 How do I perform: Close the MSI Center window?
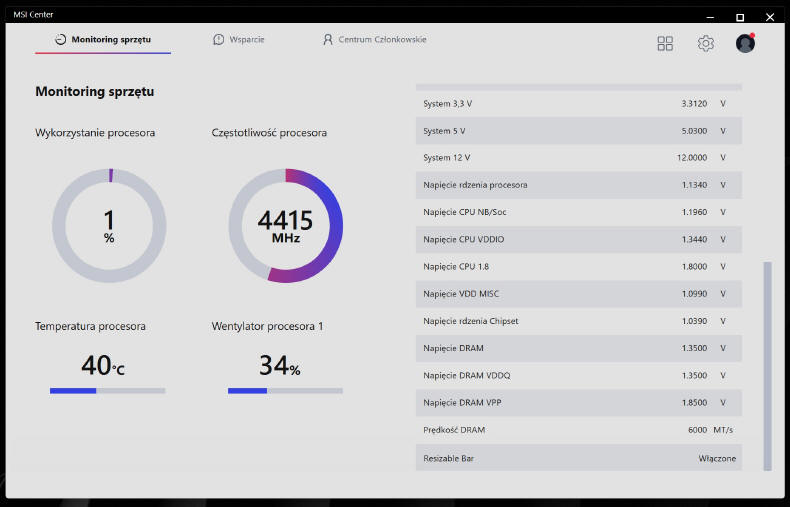click(x=768, y=16)
